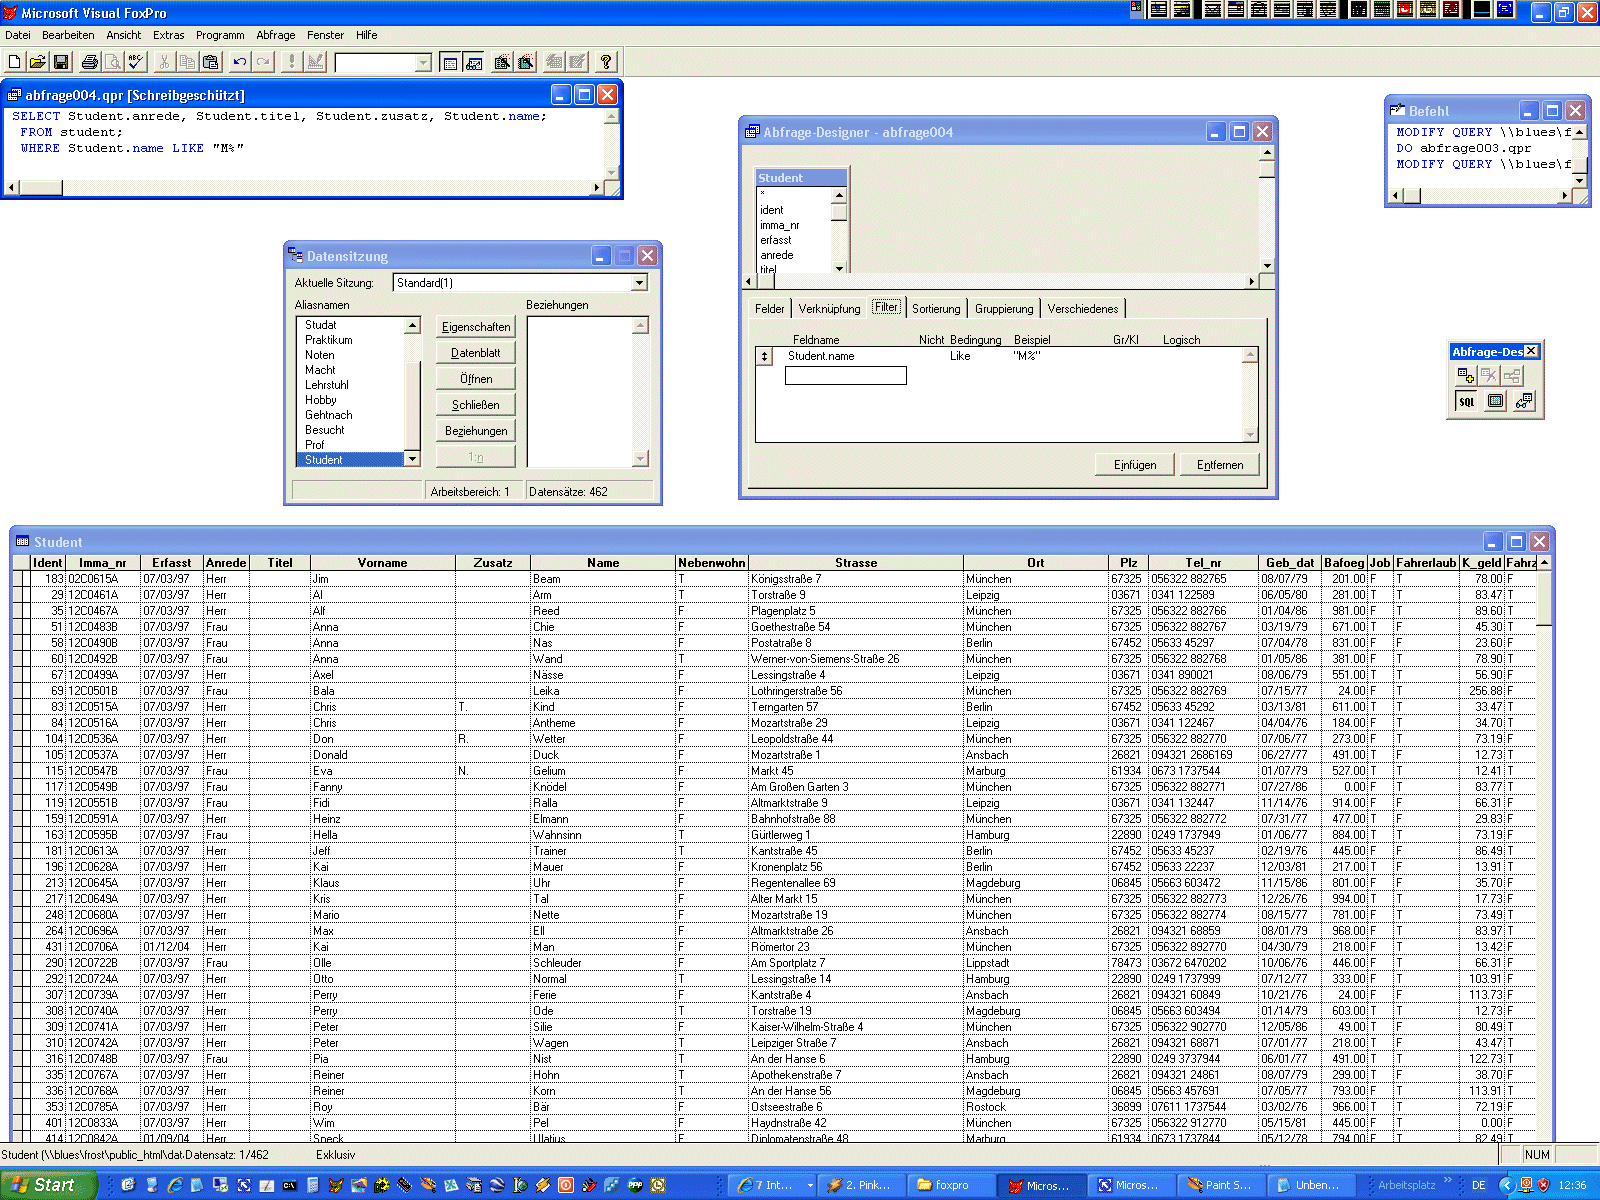This screenshot has width=1600, height=1200.
Task: Open the Aktuelle Sitzung dropdown
Action: [639, 283]
